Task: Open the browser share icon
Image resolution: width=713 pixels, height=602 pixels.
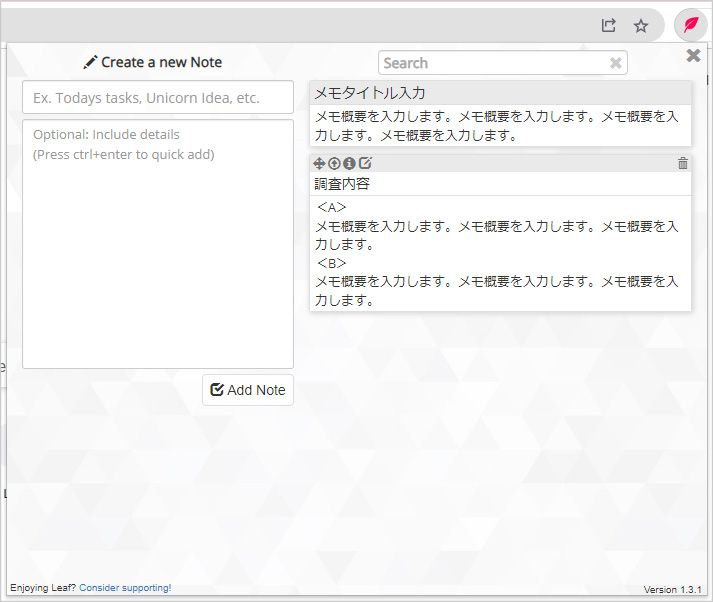Action: pos(608,25)
